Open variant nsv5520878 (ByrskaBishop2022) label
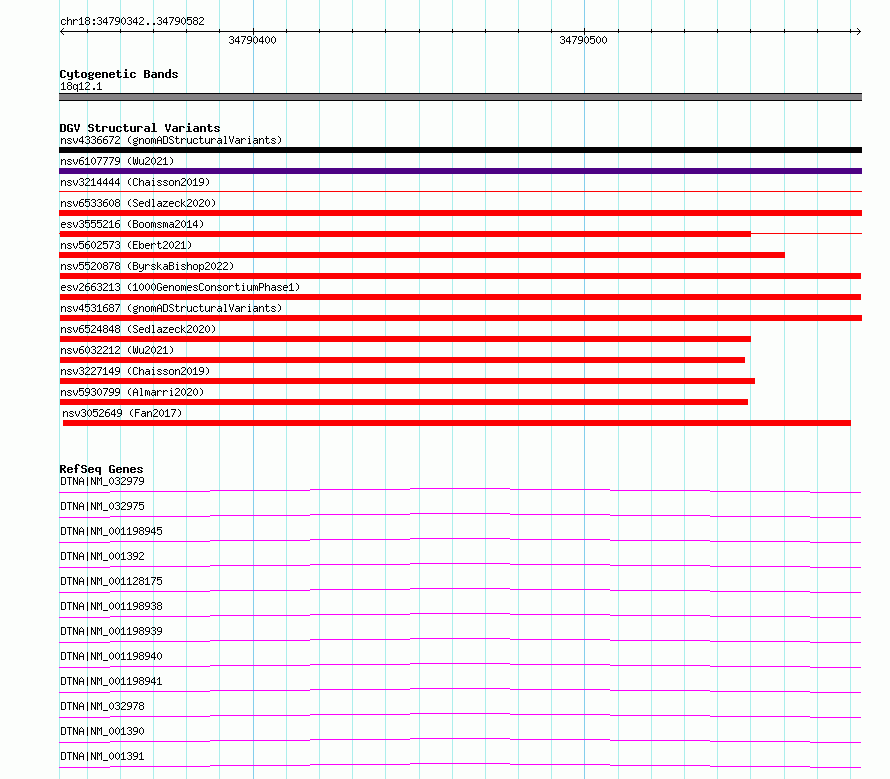 point(147,266)
